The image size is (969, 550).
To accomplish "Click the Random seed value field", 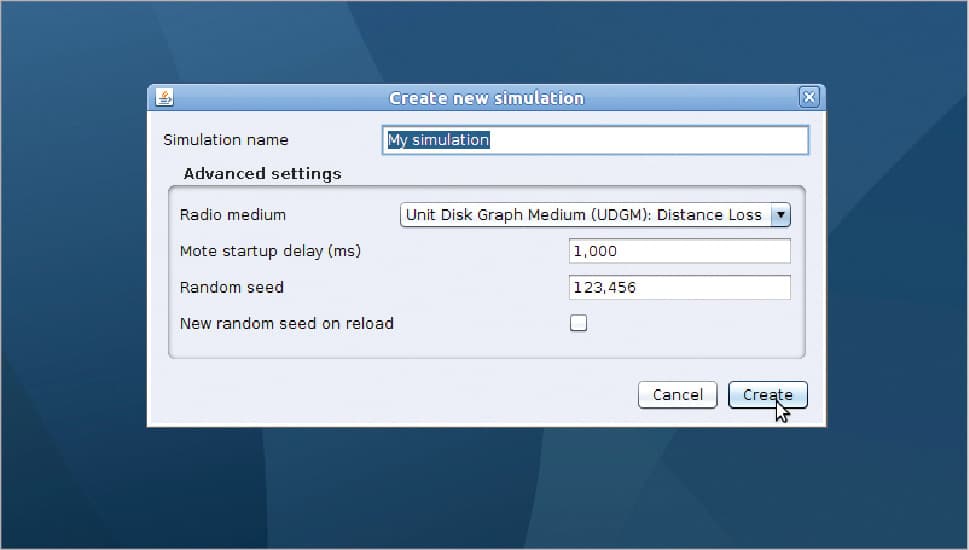I will 679,288.
